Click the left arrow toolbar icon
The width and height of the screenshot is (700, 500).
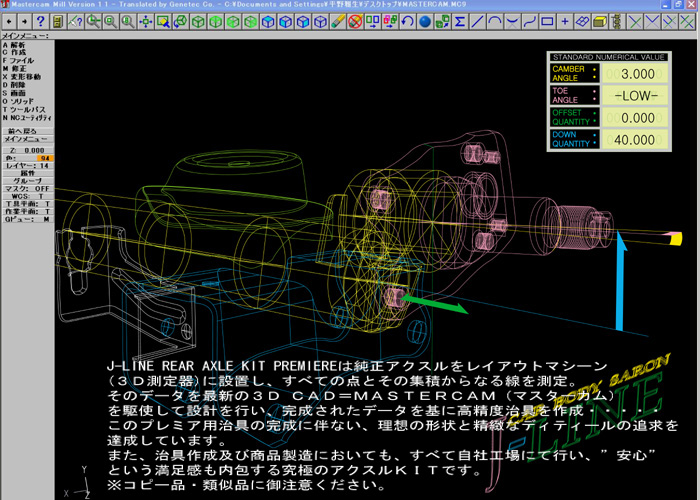(x=9, y=21)
